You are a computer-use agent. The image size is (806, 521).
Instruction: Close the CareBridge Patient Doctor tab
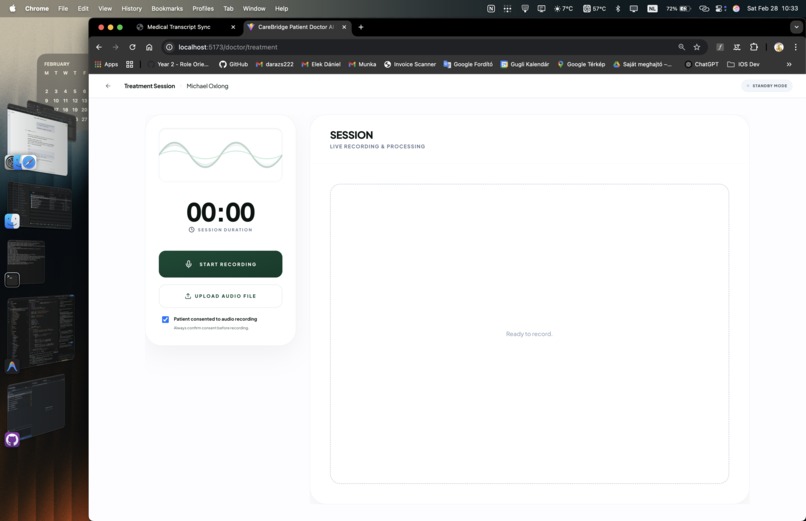coord(344,27)
